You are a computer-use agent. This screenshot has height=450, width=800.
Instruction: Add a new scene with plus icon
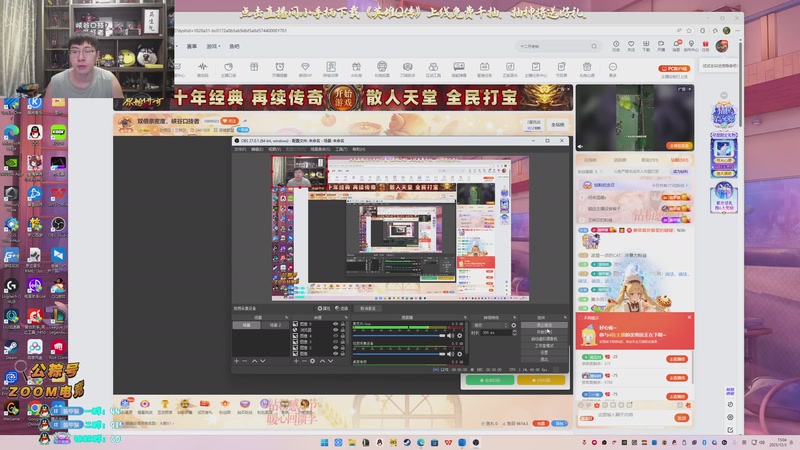click(x=236, y=361)
